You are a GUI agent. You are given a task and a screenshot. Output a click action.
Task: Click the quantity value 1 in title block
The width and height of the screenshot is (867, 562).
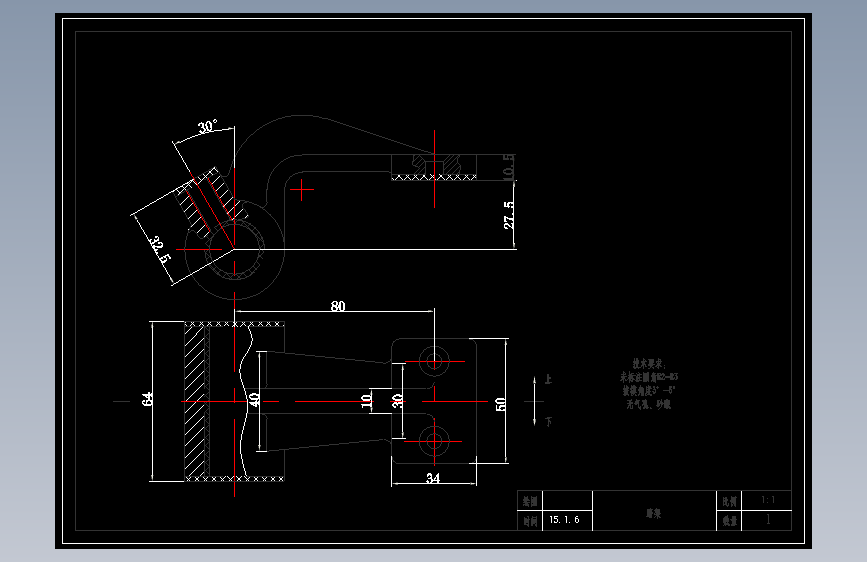coord(767,520)
